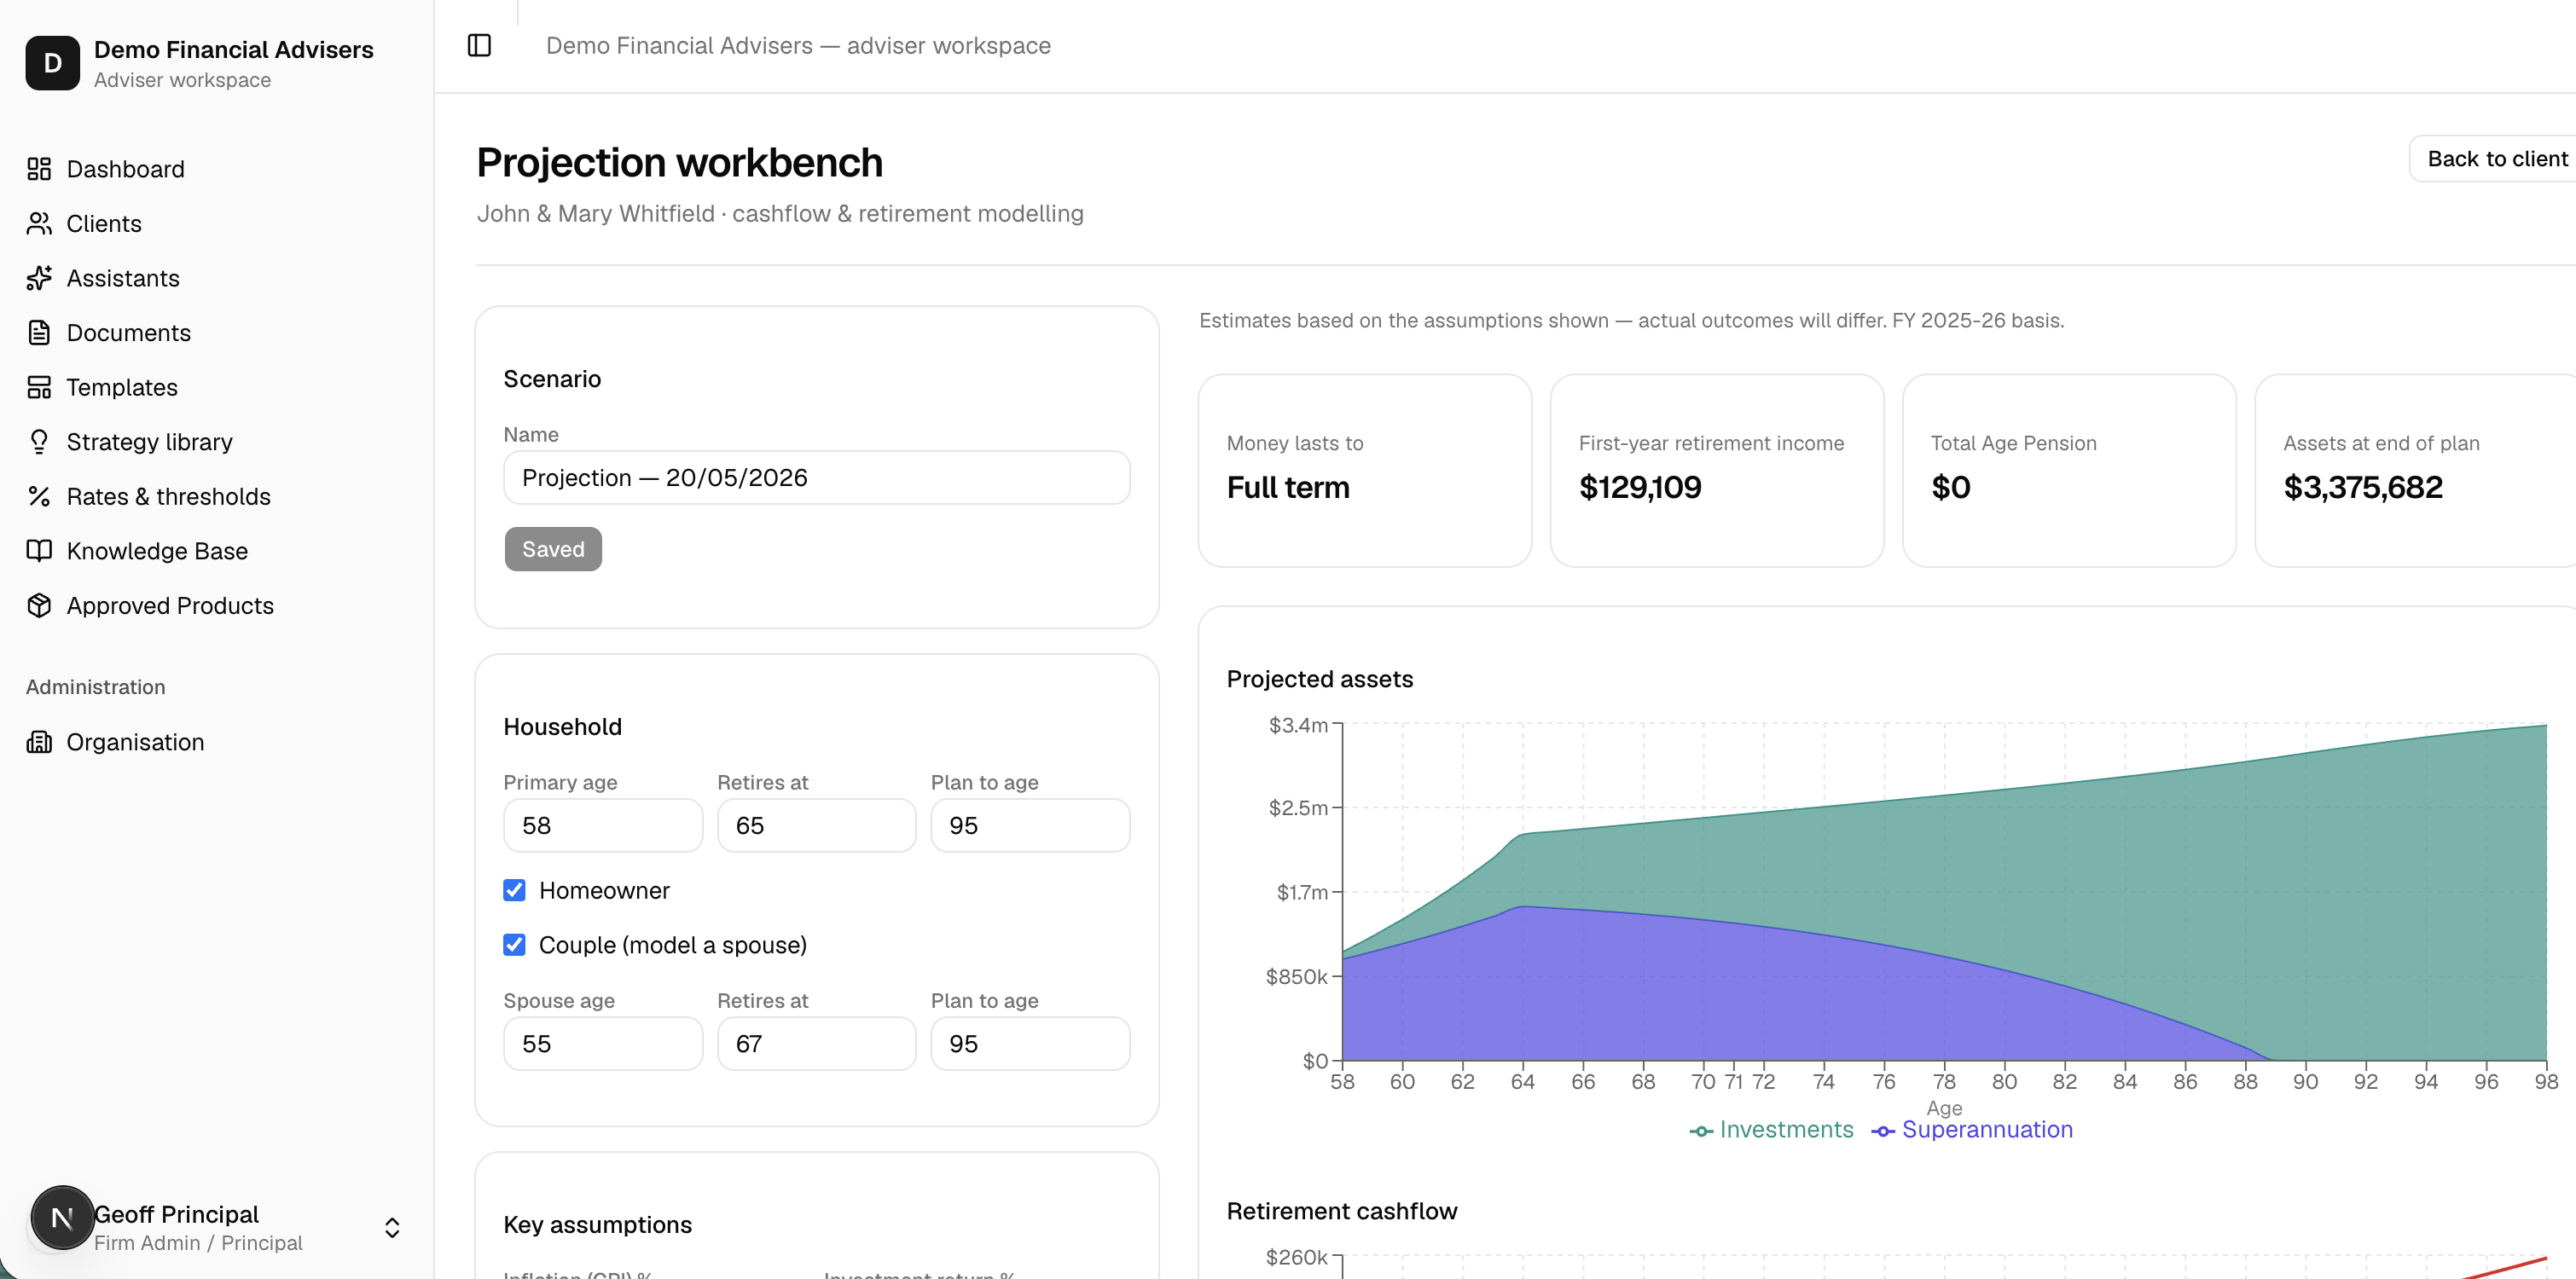Open Organisation administration page
This screenshot has width=2576, height=1279.
(135, 742)
